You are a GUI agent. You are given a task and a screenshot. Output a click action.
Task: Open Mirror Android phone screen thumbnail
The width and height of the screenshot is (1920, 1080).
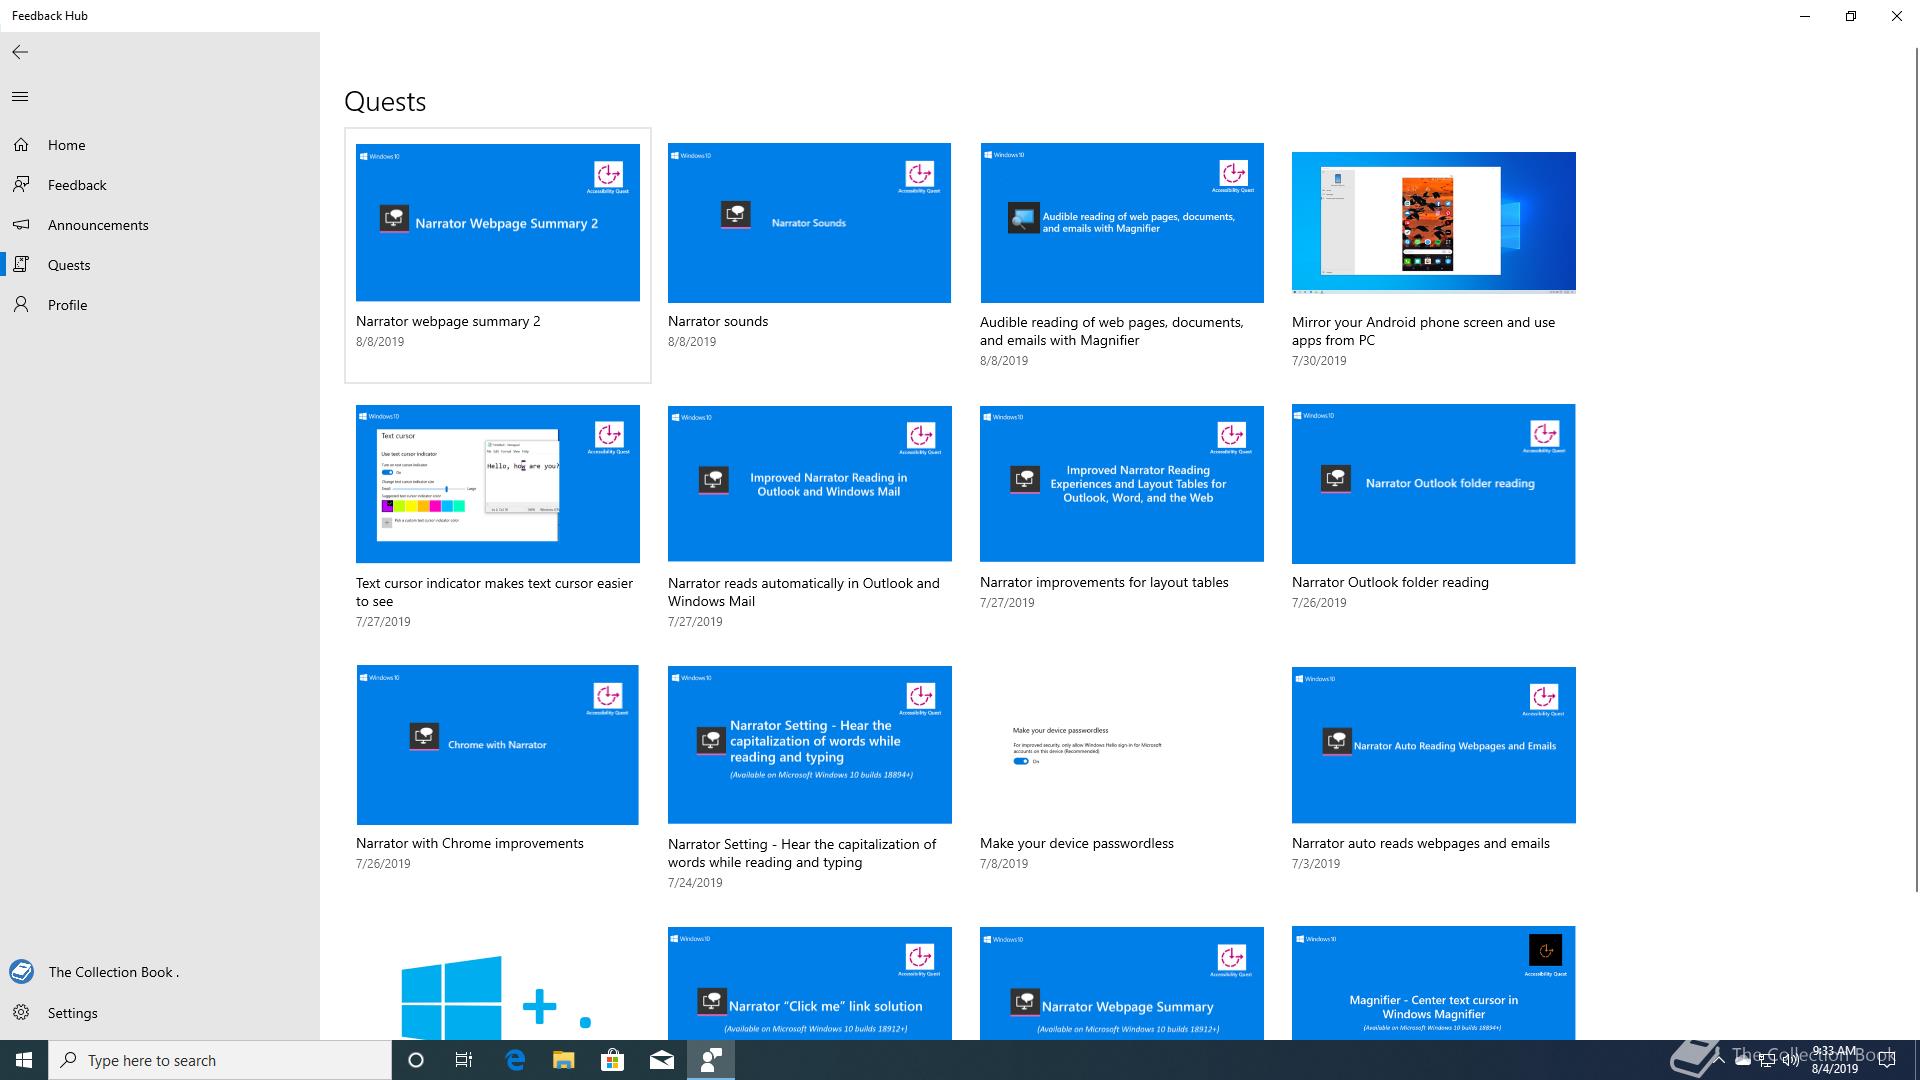pos(1434,222)
